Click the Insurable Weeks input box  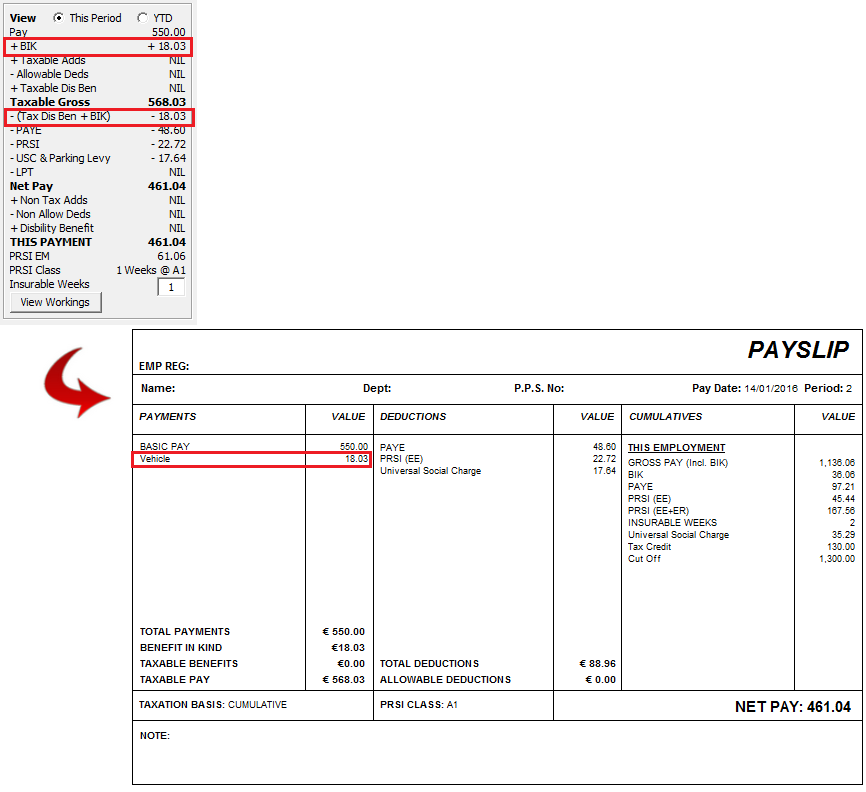171,287
